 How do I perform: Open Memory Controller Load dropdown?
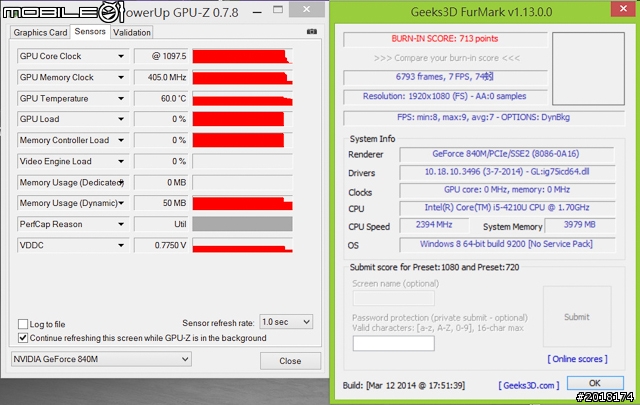pos(121,140)
